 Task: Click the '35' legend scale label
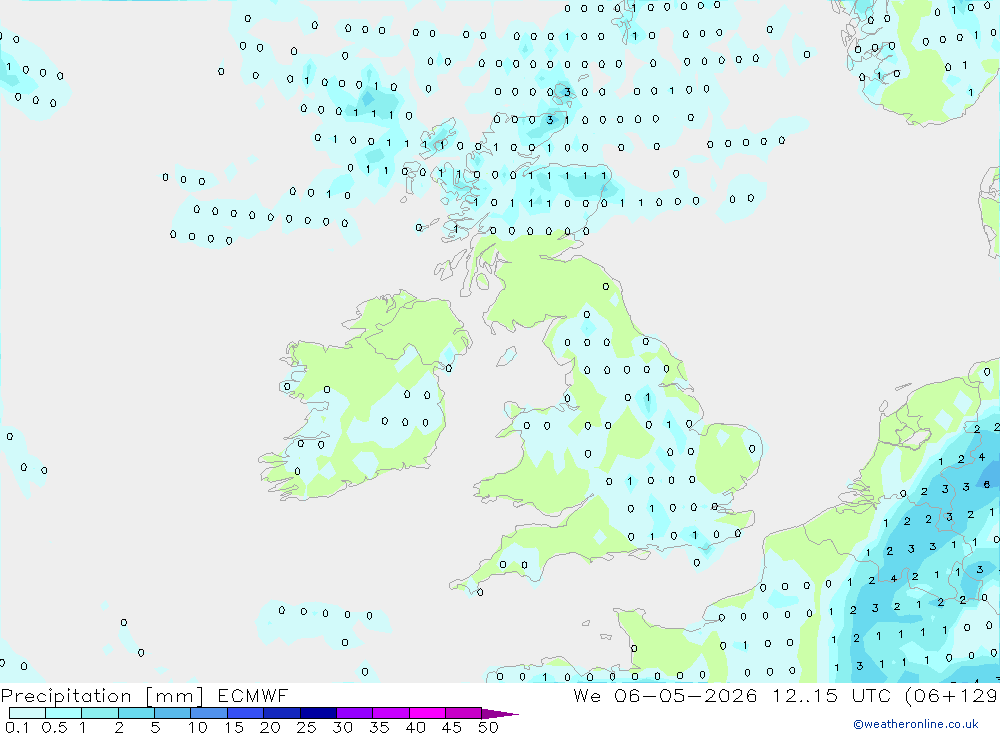(x=379, y=727)
